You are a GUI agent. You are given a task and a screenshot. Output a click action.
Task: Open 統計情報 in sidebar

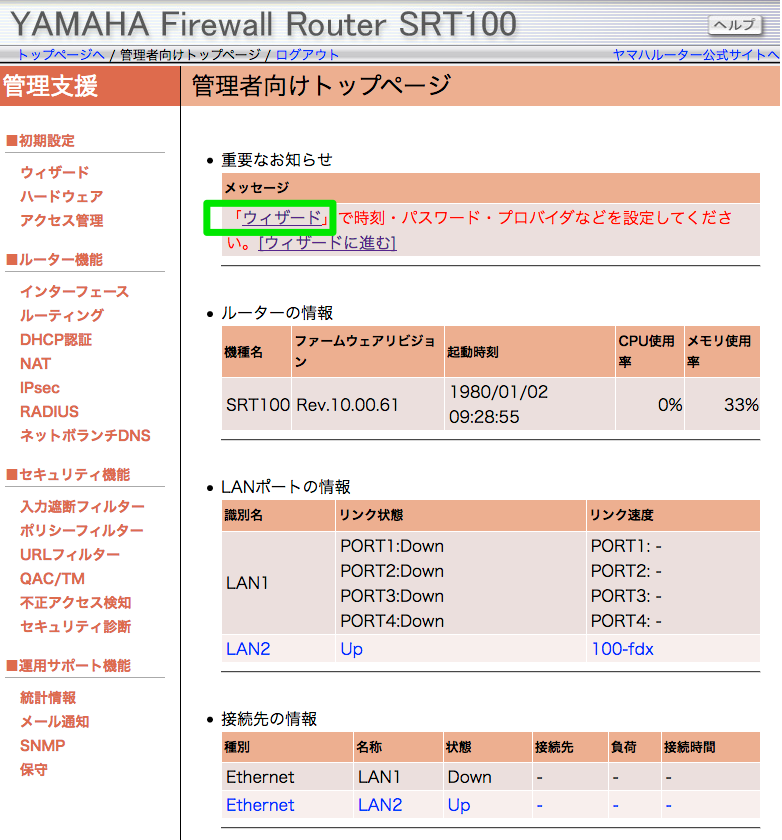48,698
